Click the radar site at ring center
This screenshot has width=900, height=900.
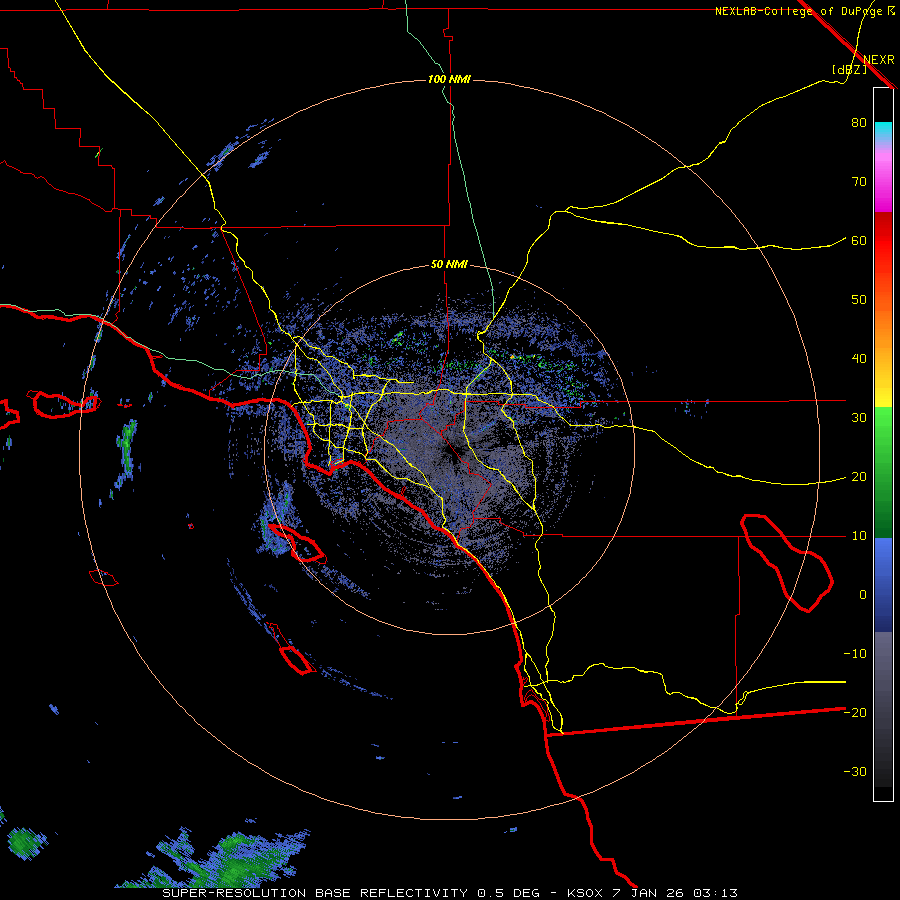(449, 450)
